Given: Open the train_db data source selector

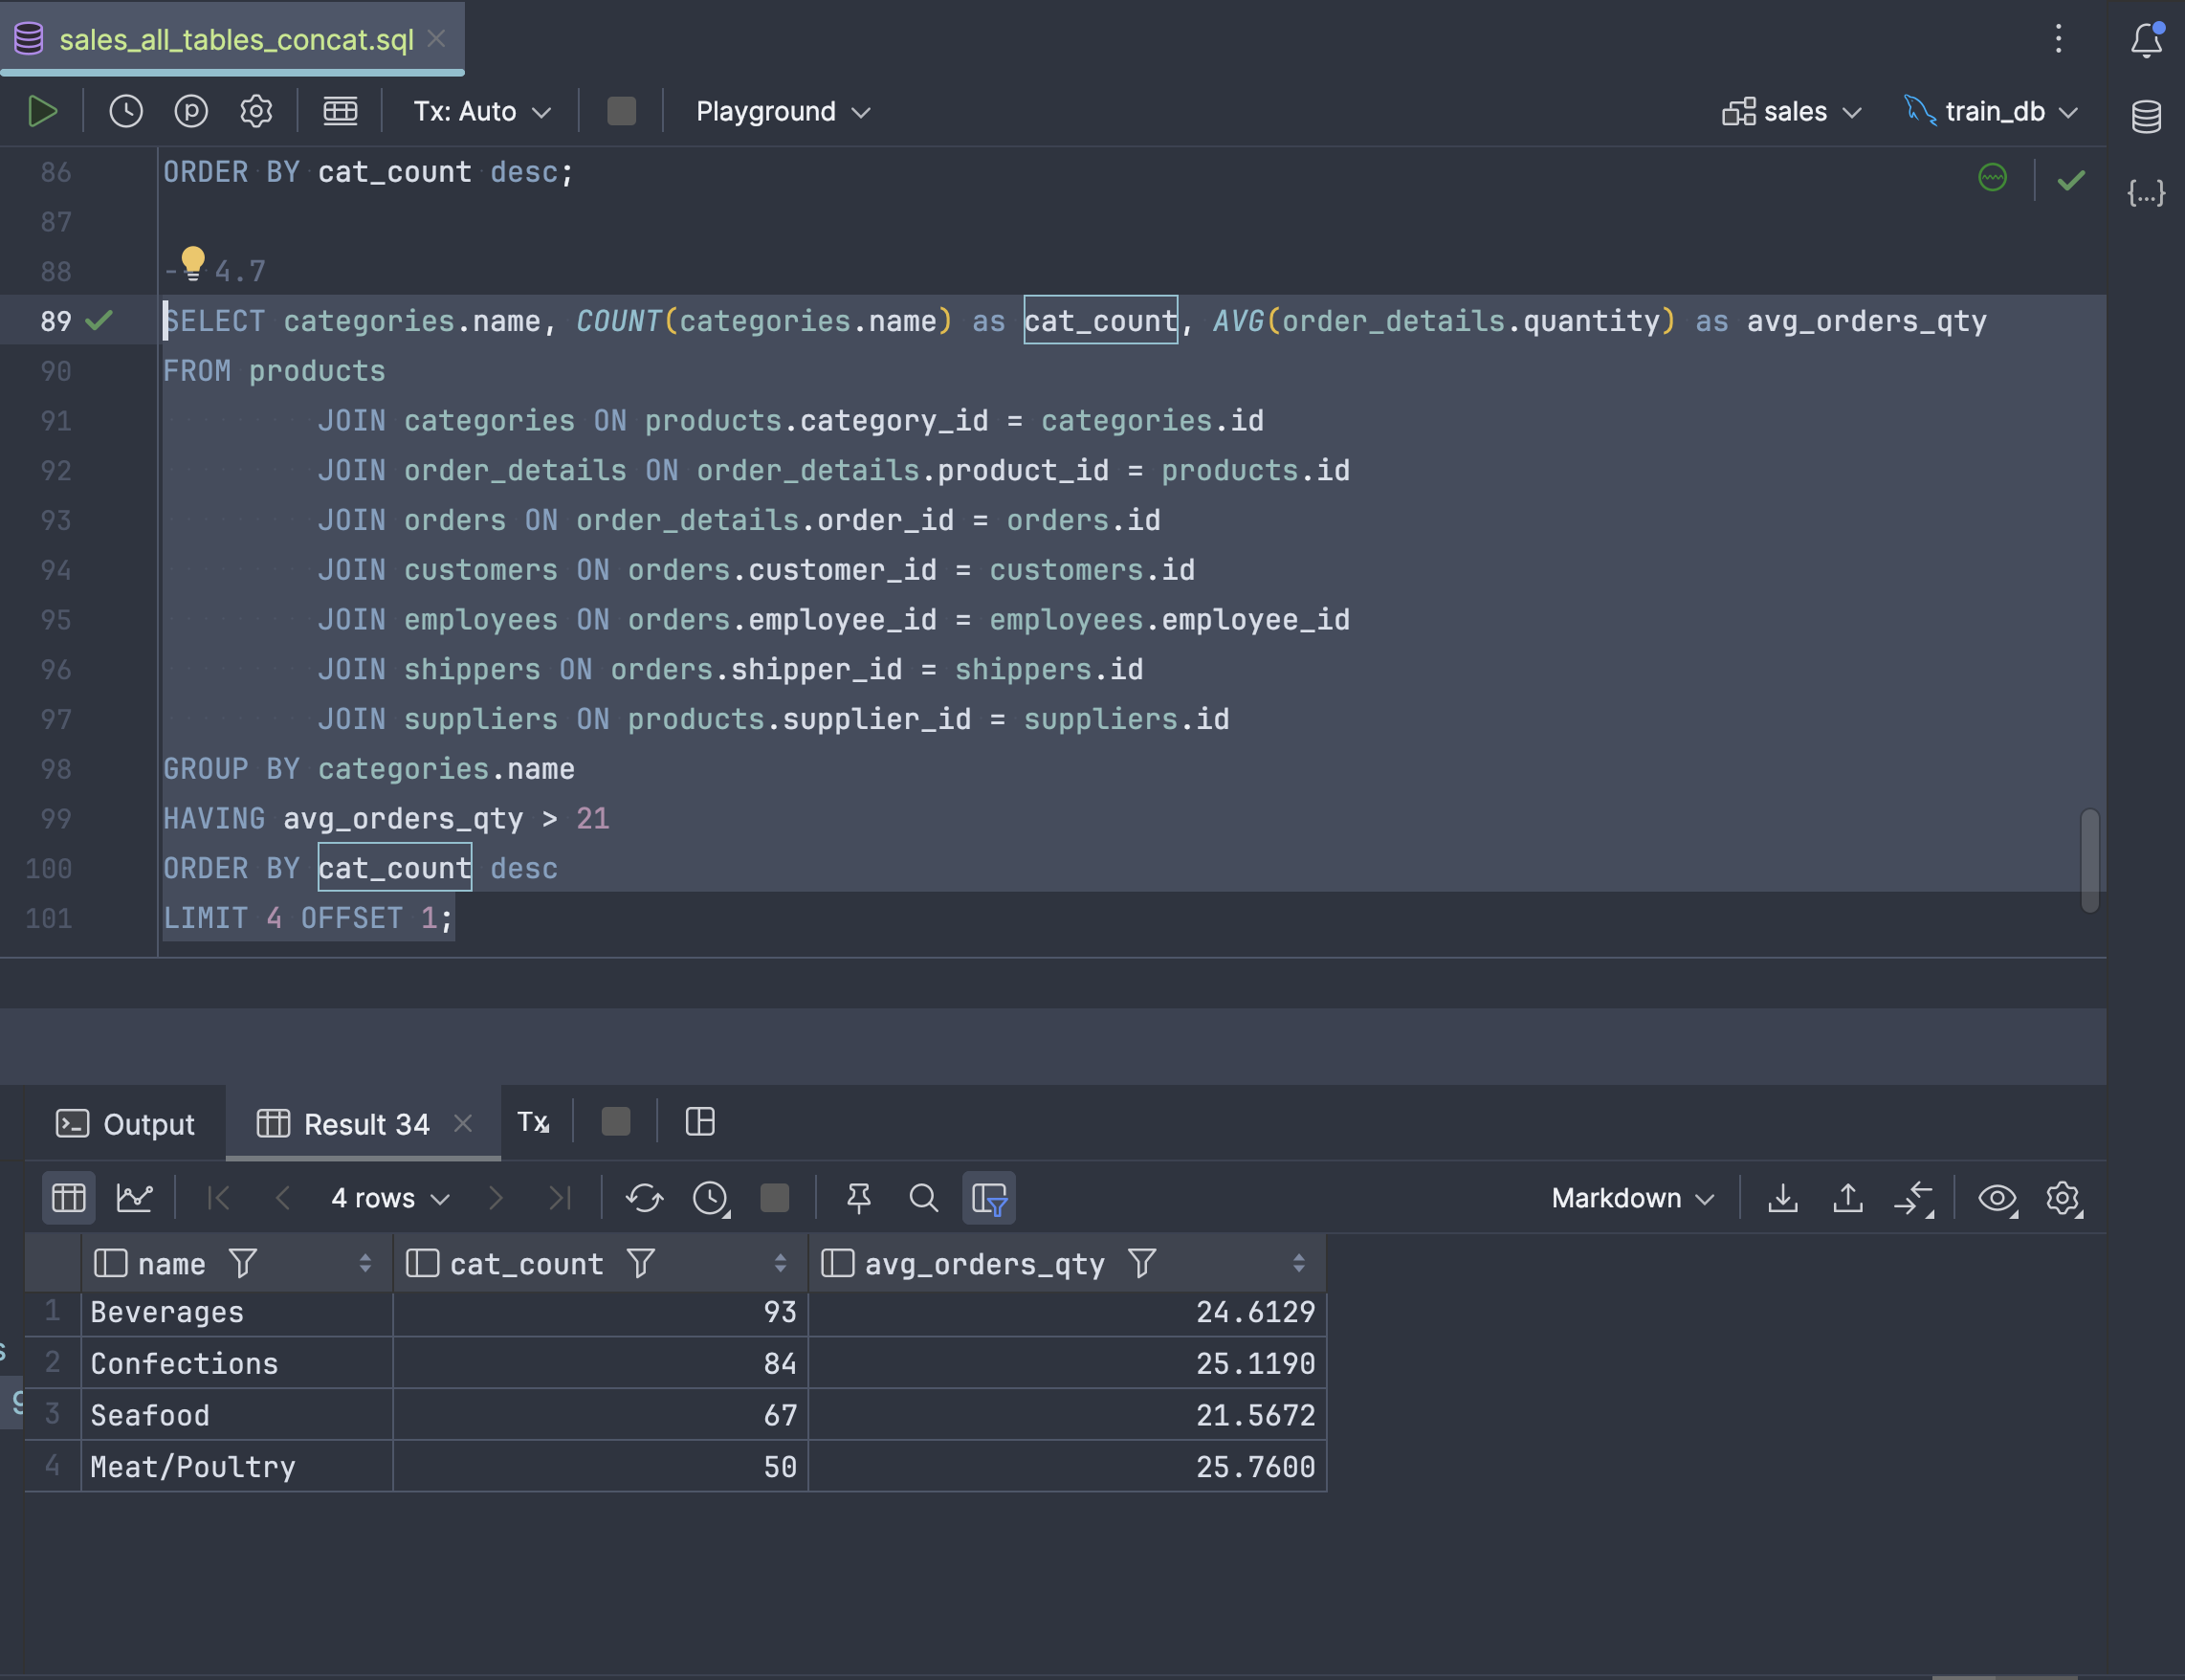Looking at the screenshot, I should click(1993, 111).
